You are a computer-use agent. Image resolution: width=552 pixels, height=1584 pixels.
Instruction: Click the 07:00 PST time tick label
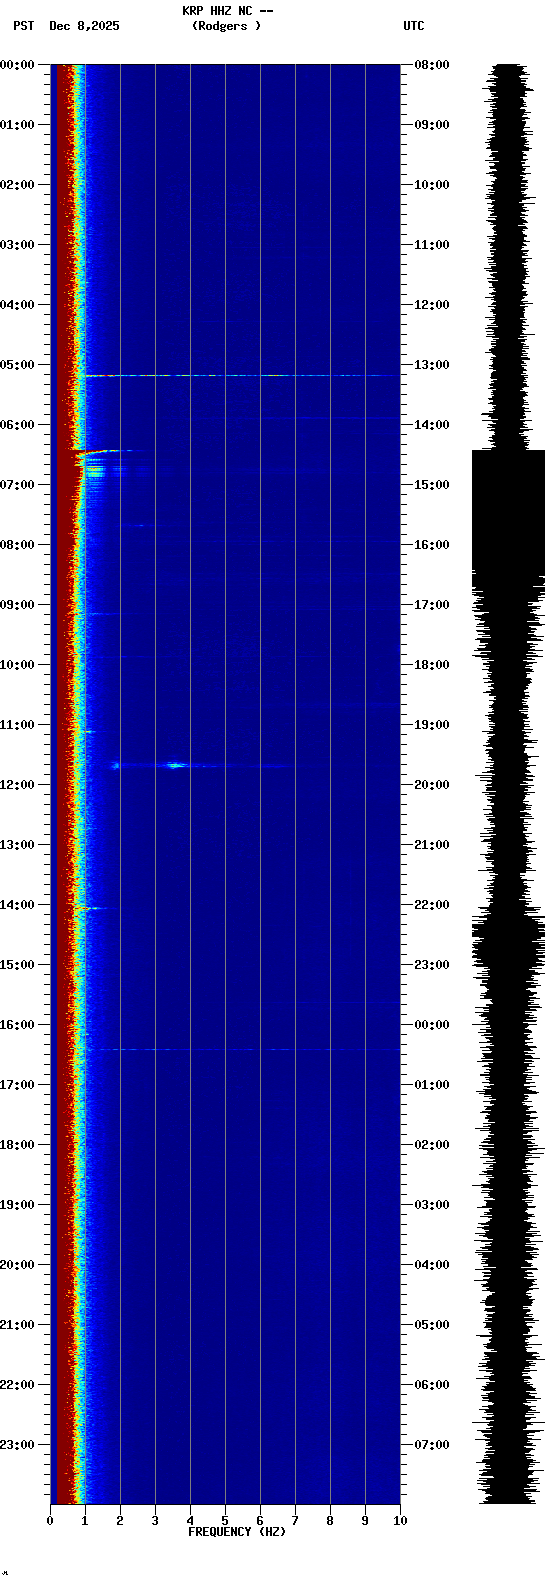pyautogui.click(x=17, y=485)
